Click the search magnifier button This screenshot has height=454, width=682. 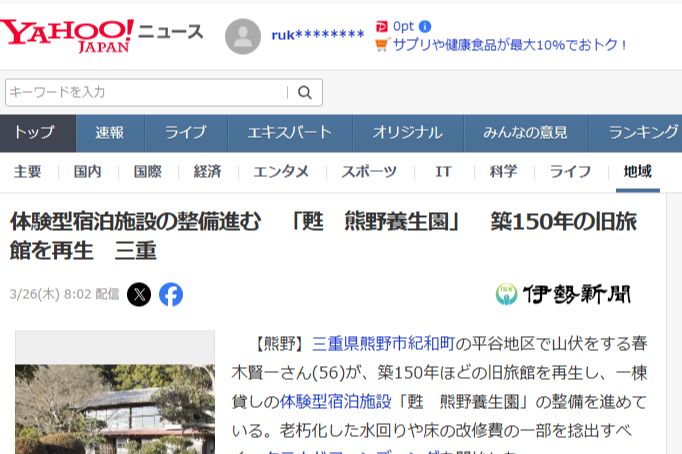304,92
